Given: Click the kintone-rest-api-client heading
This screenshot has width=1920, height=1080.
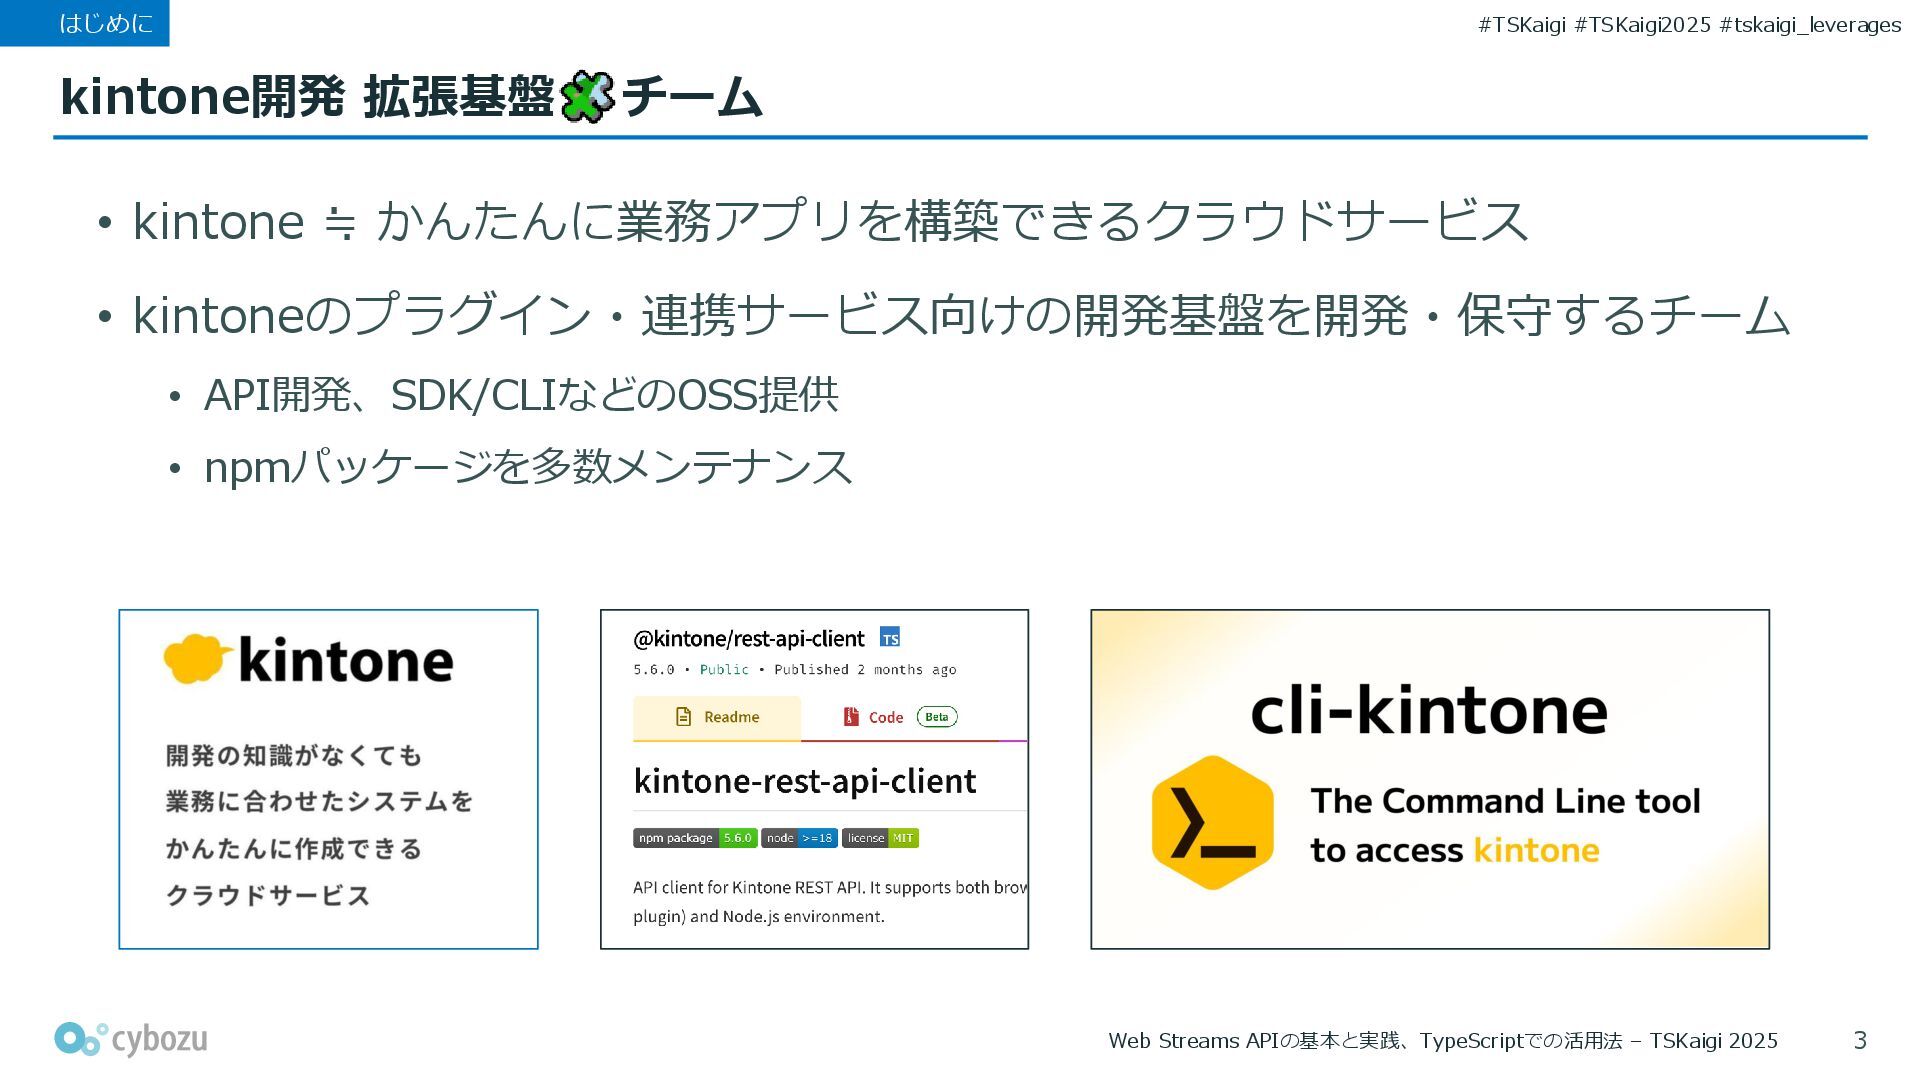Looking at the screenshot, I should click(805, 781).
